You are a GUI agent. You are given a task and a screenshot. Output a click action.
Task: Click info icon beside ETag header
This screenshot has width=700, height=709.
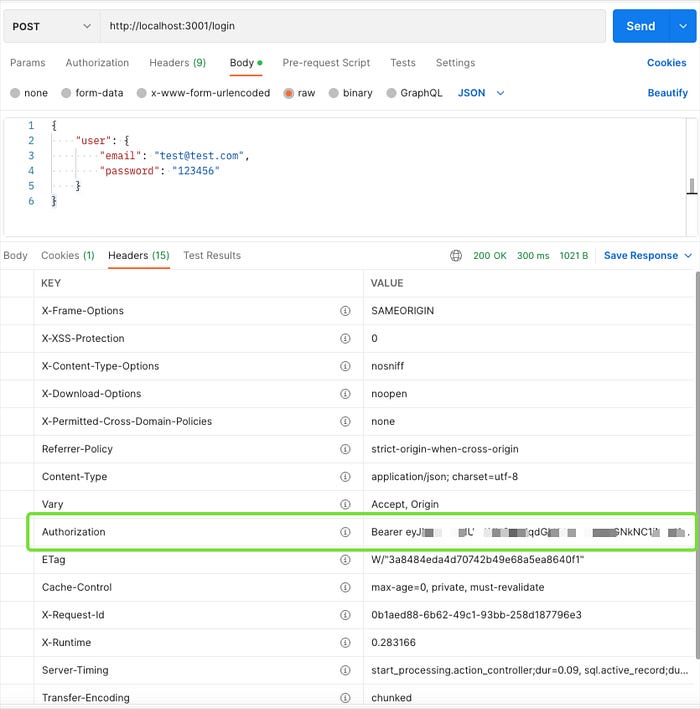[345, 560]
